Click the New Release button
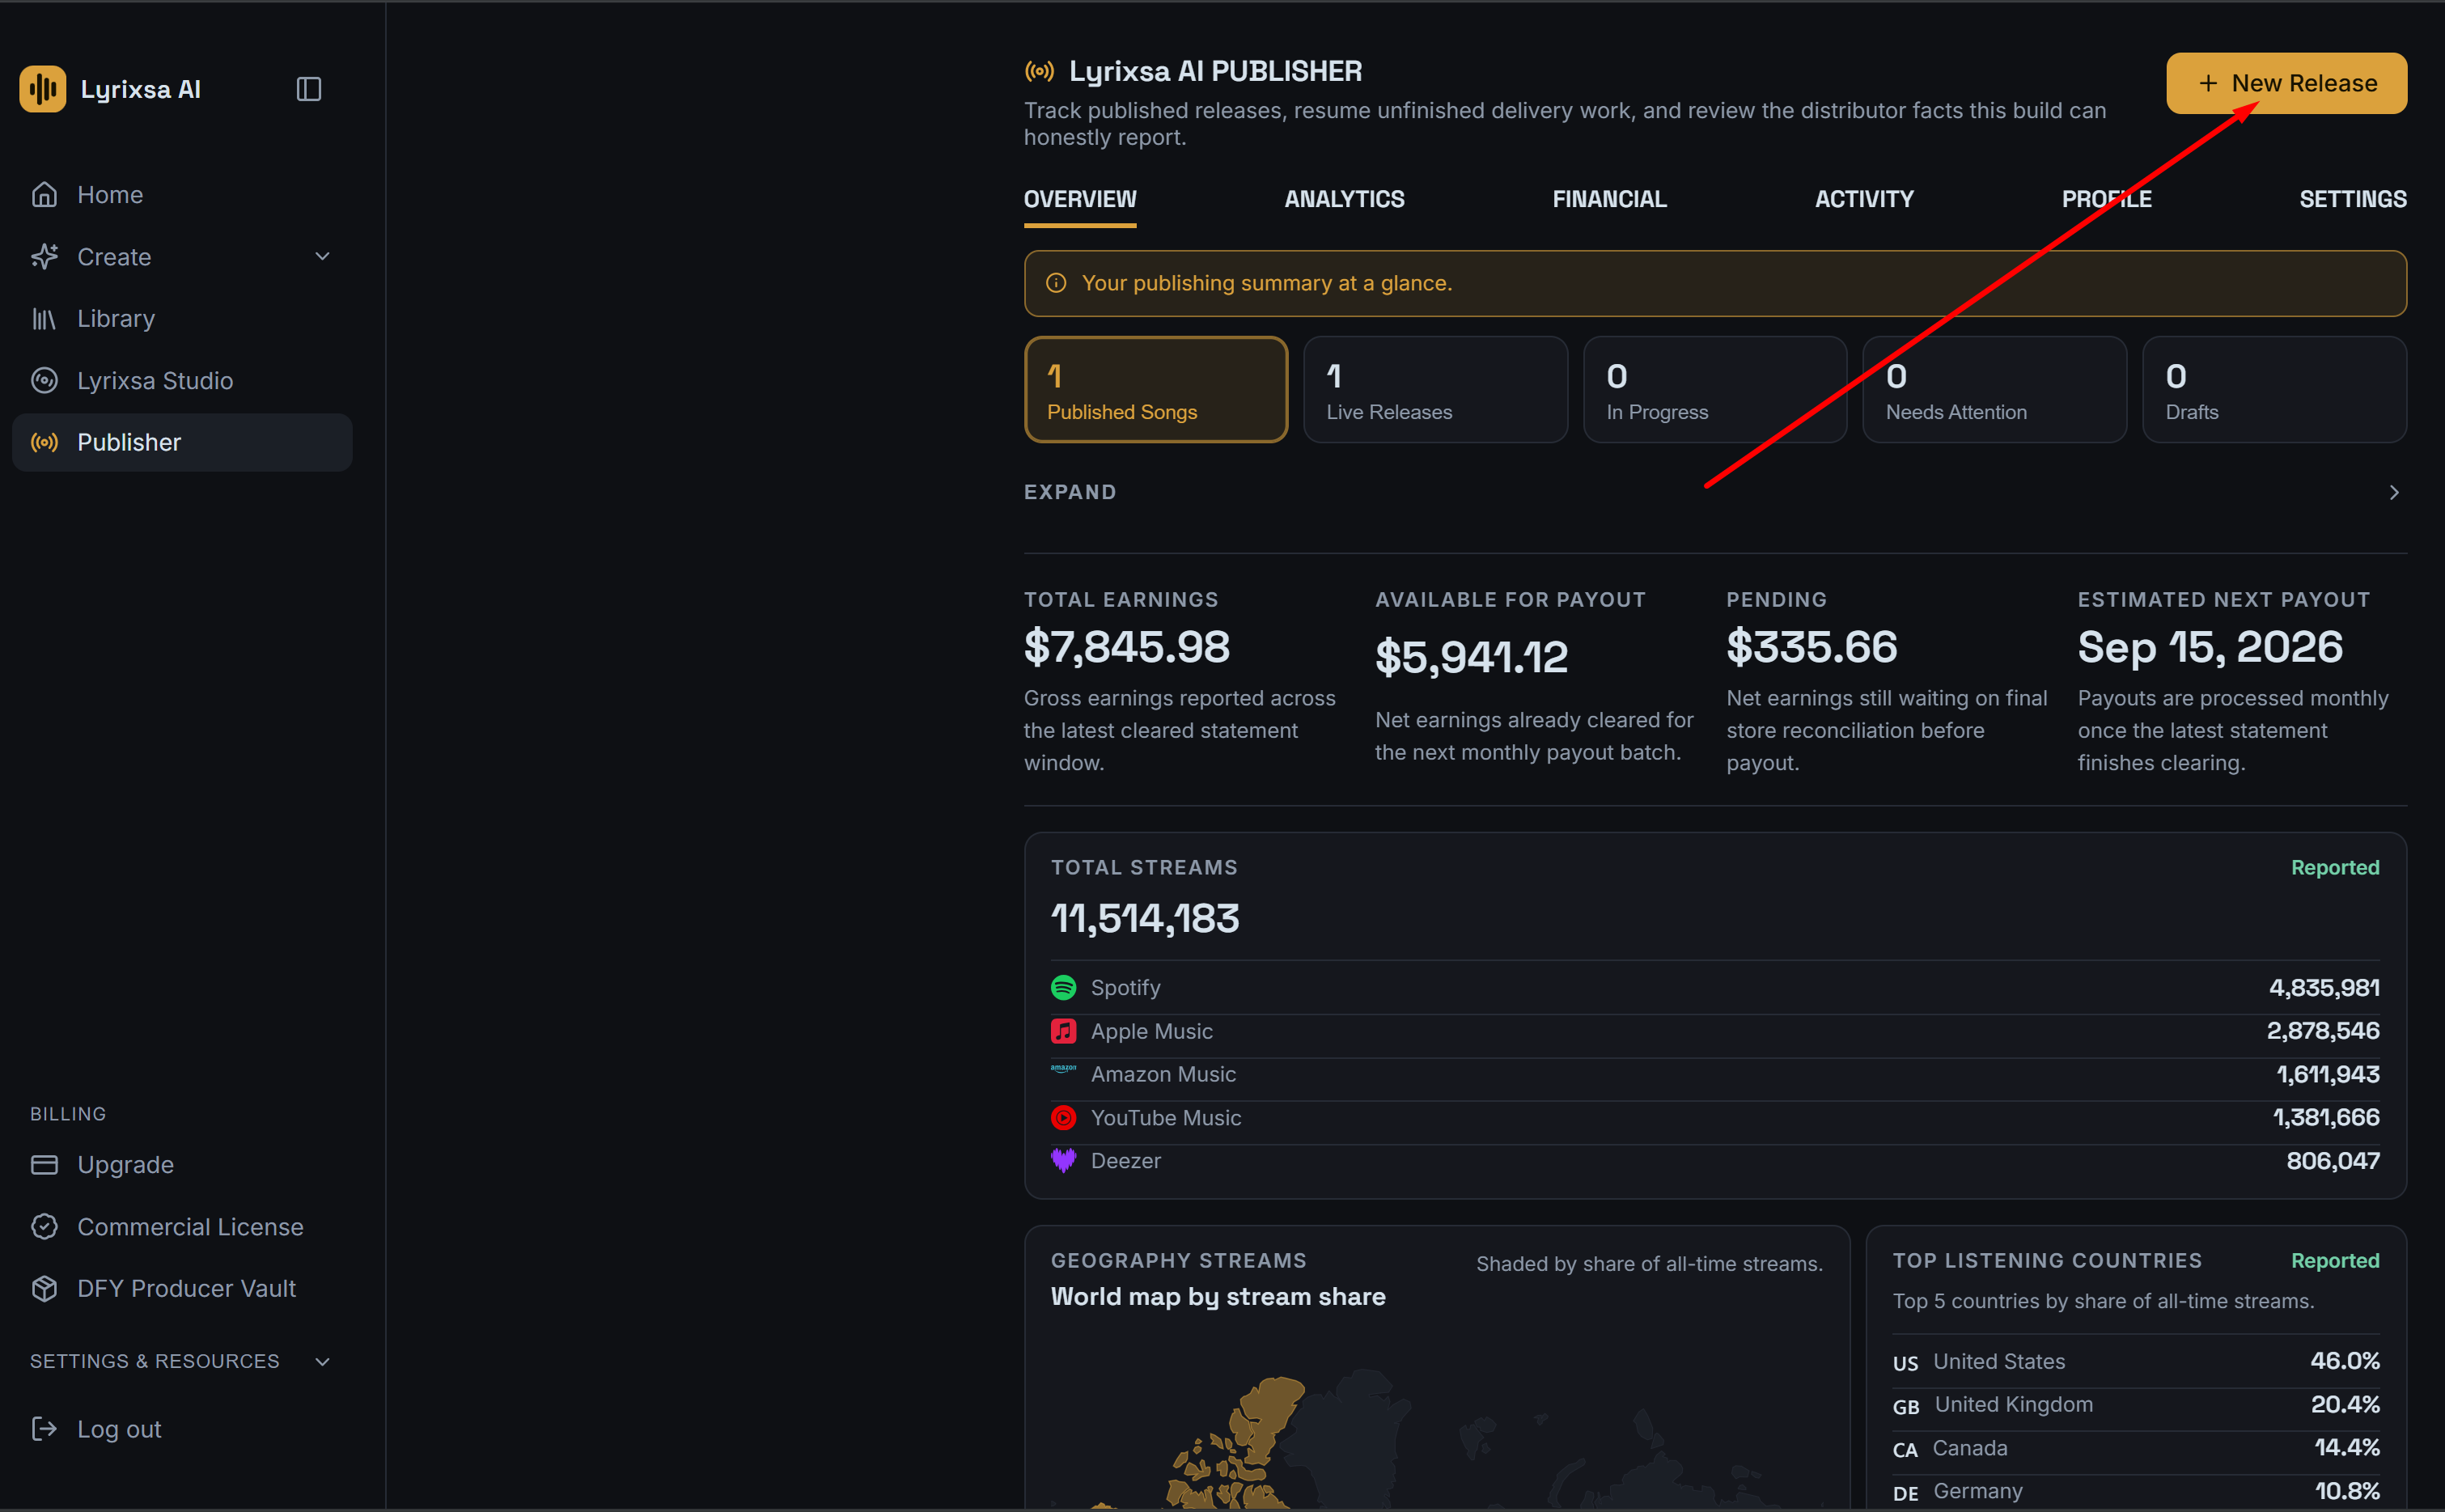 point(2286,83)
